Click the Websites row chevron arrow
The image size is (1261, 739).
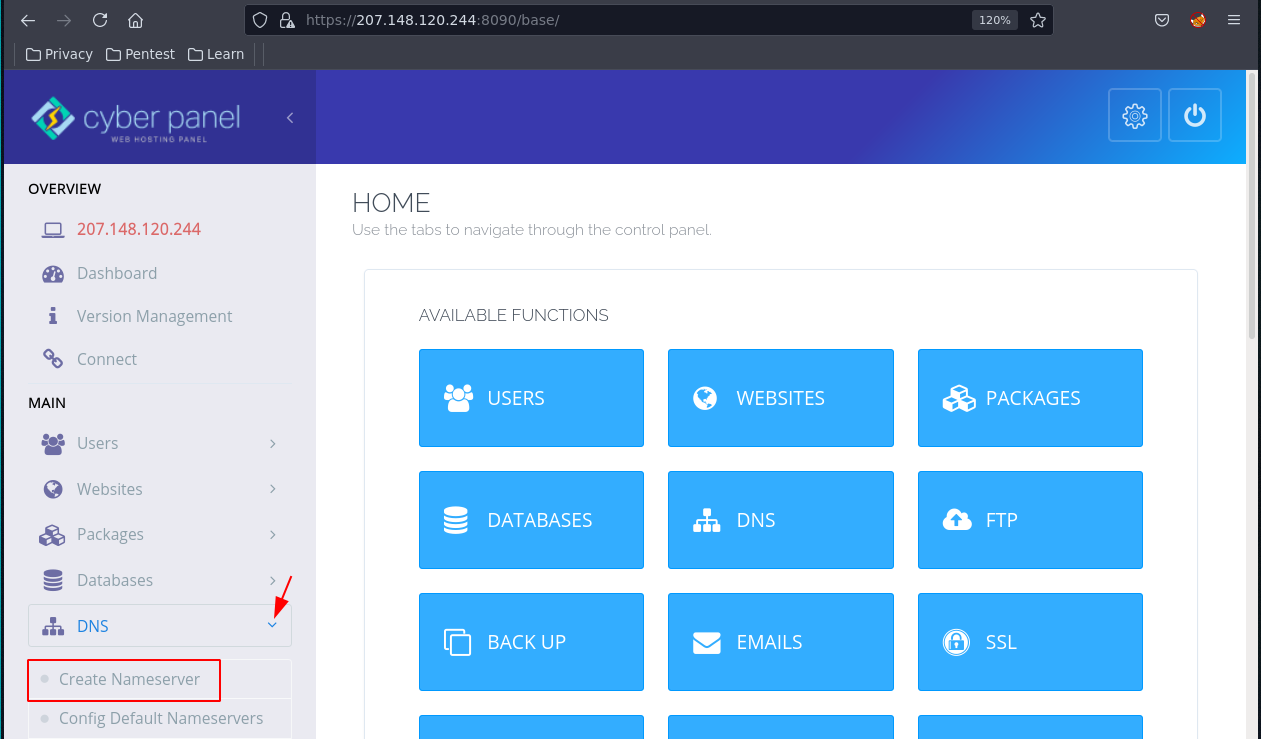(273, 489)
